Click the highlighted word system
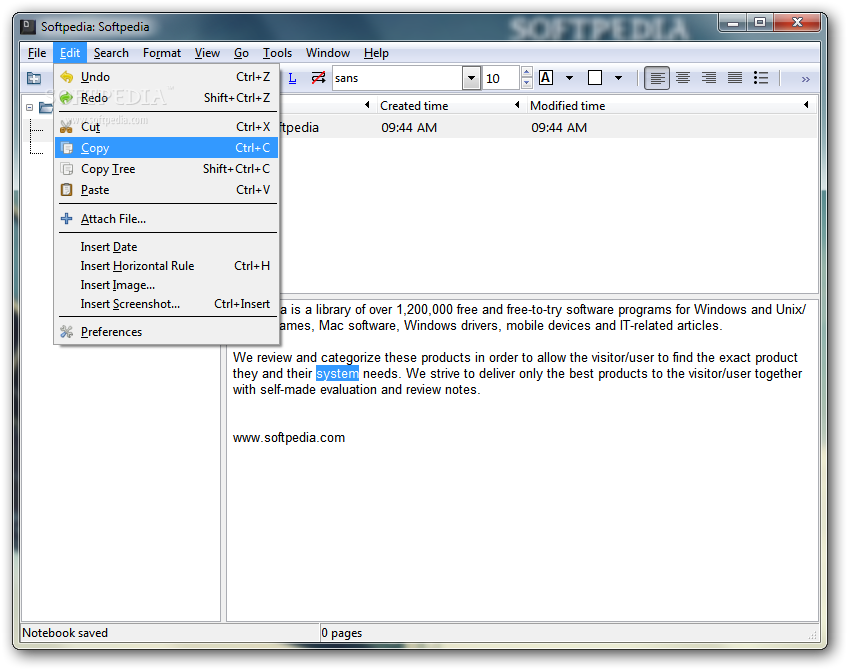The image size is (848, 670). coord(337,374)
